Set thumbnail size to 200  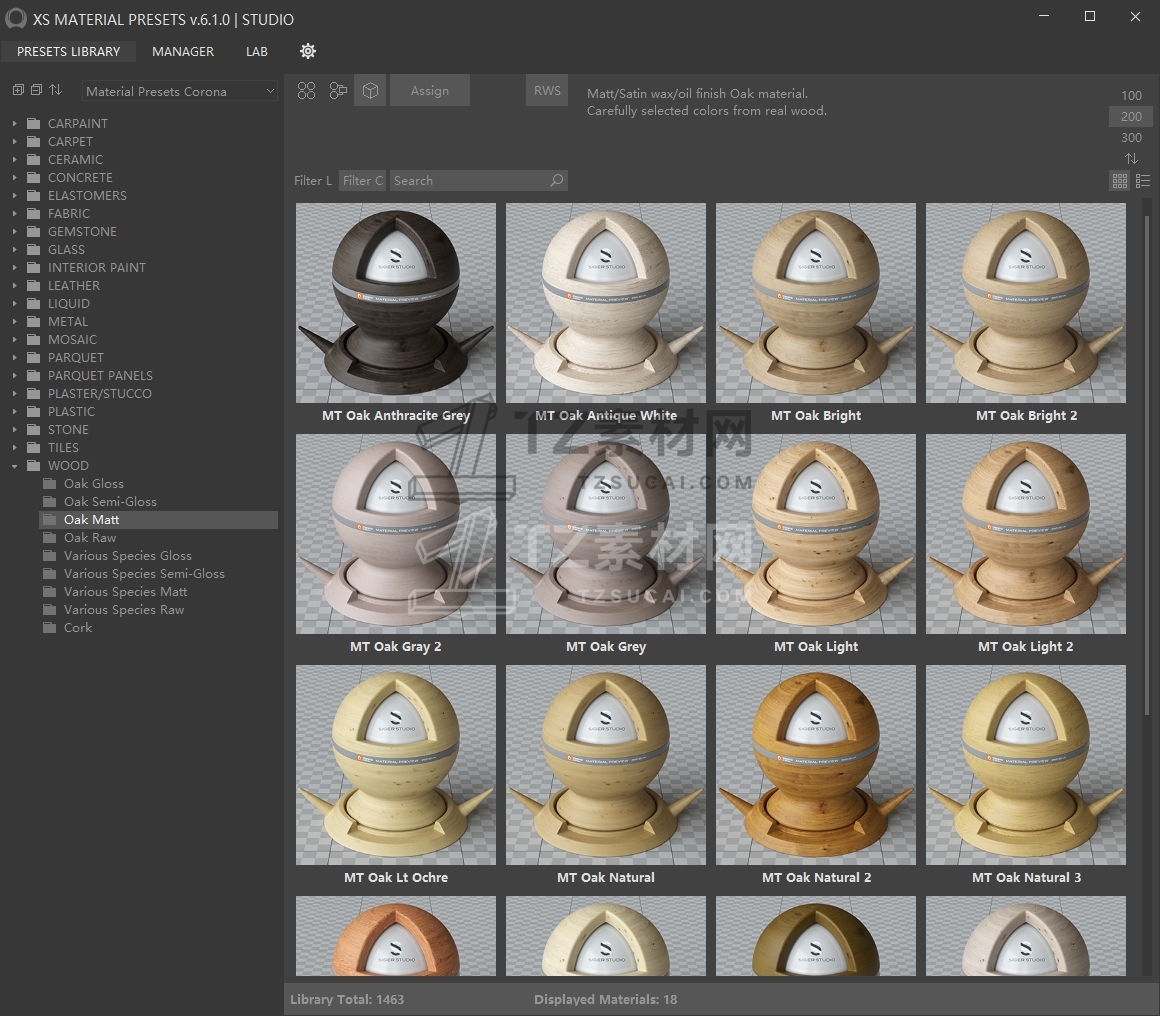coord(1131,116)
